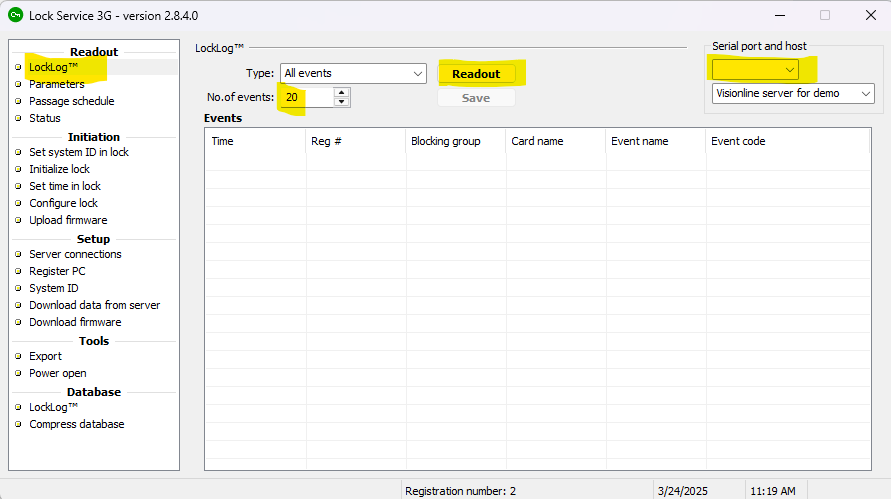Open Server connections setup
The image size is (891, 499).
(x=76, y=254)
